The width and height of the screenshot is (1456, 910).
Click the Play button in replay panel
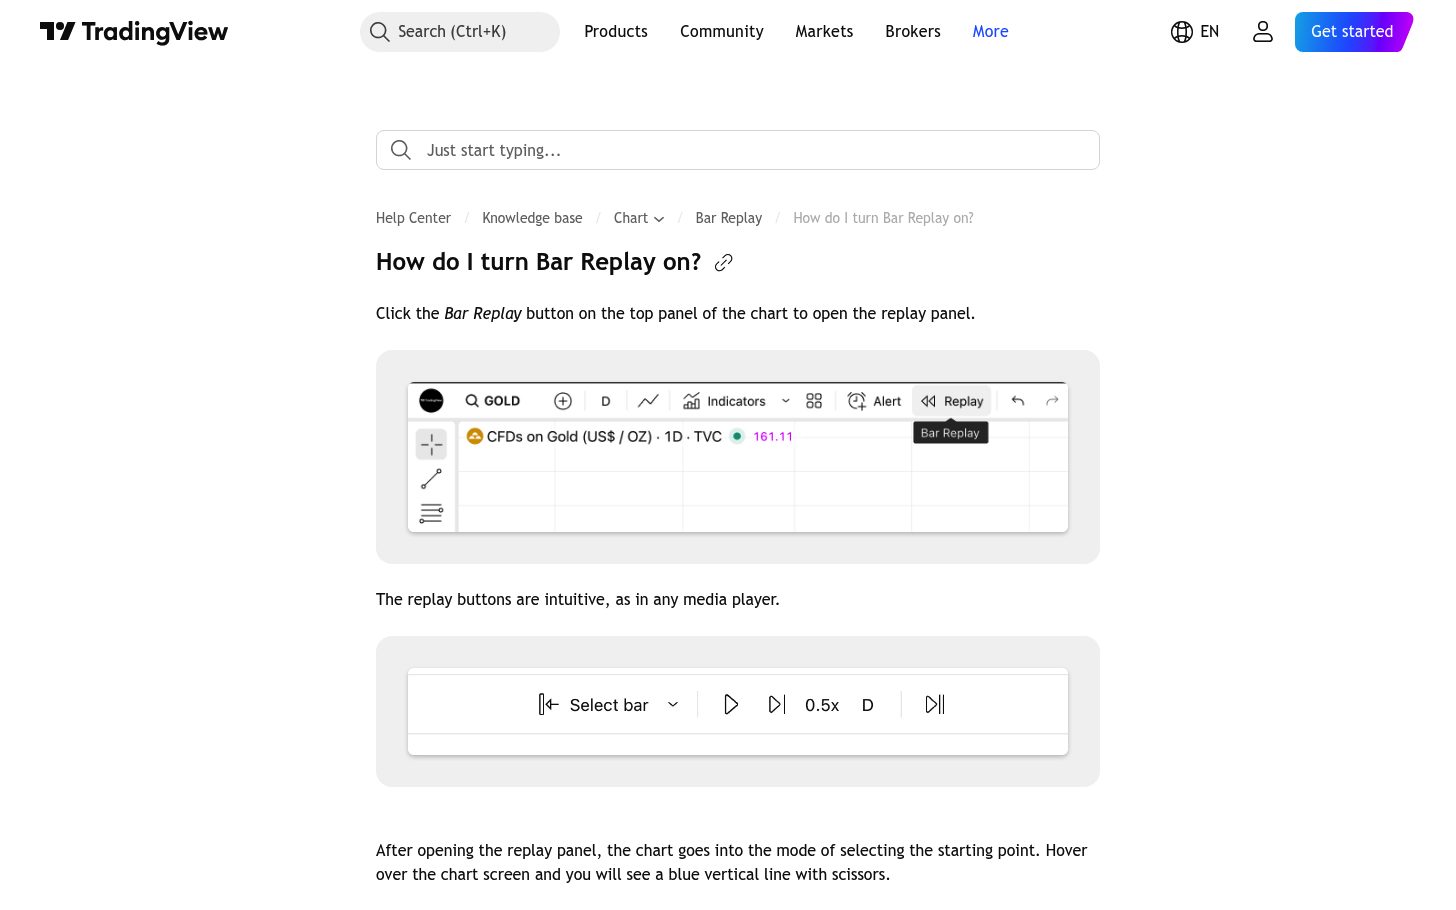[731, 705]
